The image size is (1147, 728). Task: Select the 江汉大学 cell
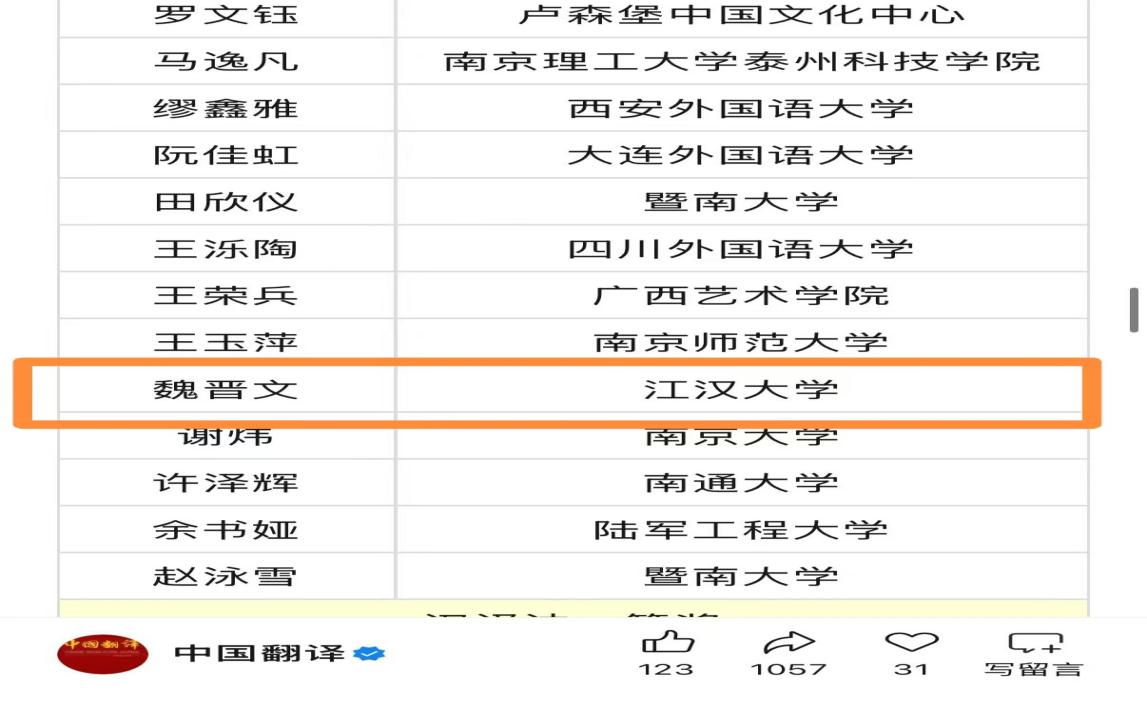pyautogui.click(x=741, y=389)
